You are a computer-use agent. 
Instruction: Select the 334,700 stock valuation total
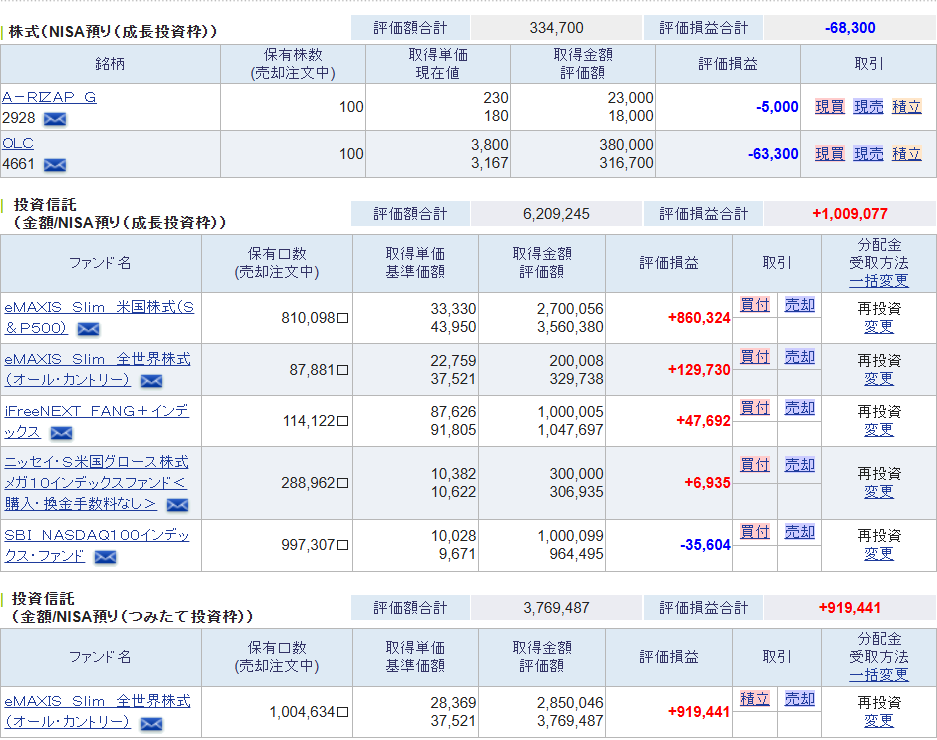(x=556, y=28)
